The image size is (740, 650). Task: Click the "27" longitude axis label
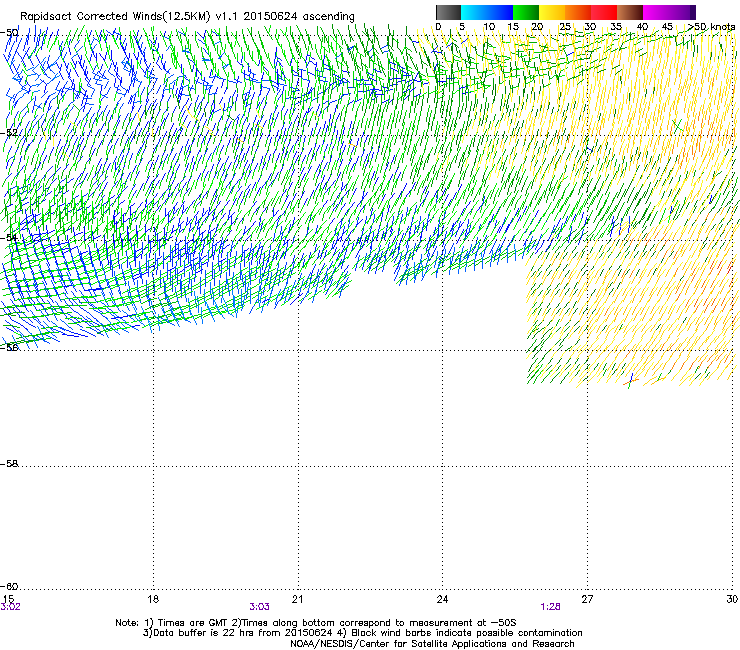(x=587, y=599)
